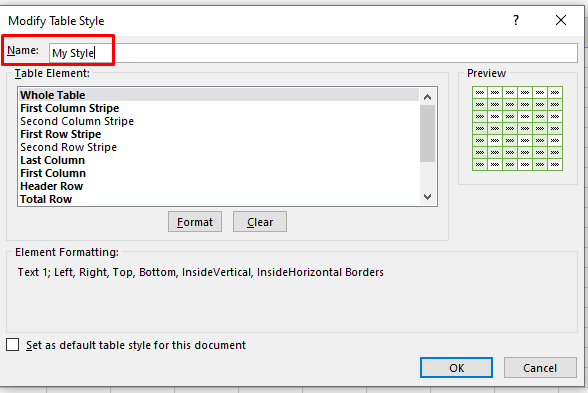Select Whole Table in element list
Viewport: 588px width, 393px height.
tap(219, 95)
